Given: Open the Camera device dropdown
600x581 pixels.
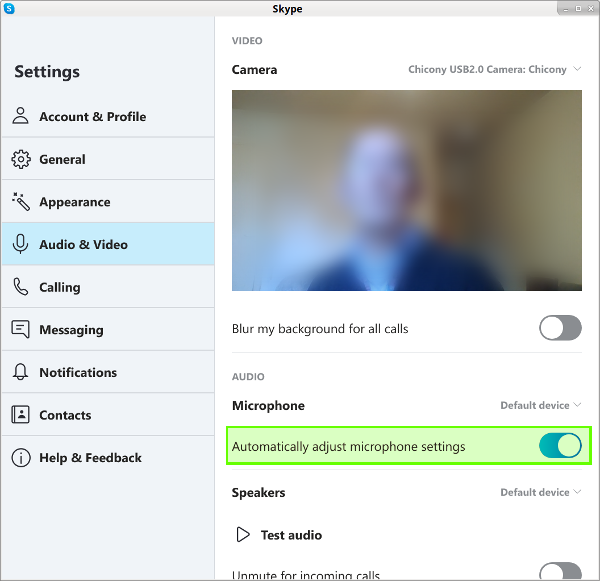Looking at the screenshot, I should pos(495,69).
